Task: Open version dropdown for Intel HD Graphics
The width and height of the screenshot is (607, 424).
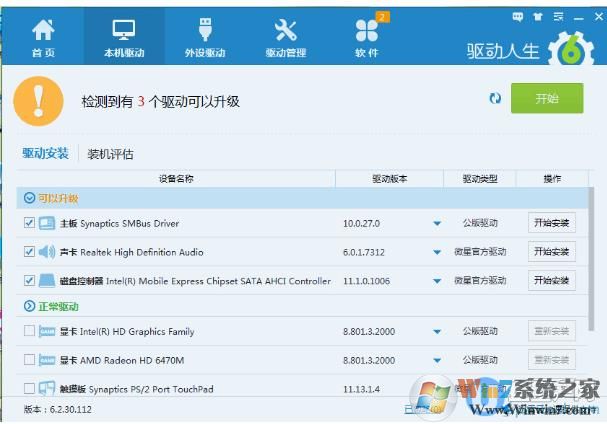Action: (x=437, y=331)
